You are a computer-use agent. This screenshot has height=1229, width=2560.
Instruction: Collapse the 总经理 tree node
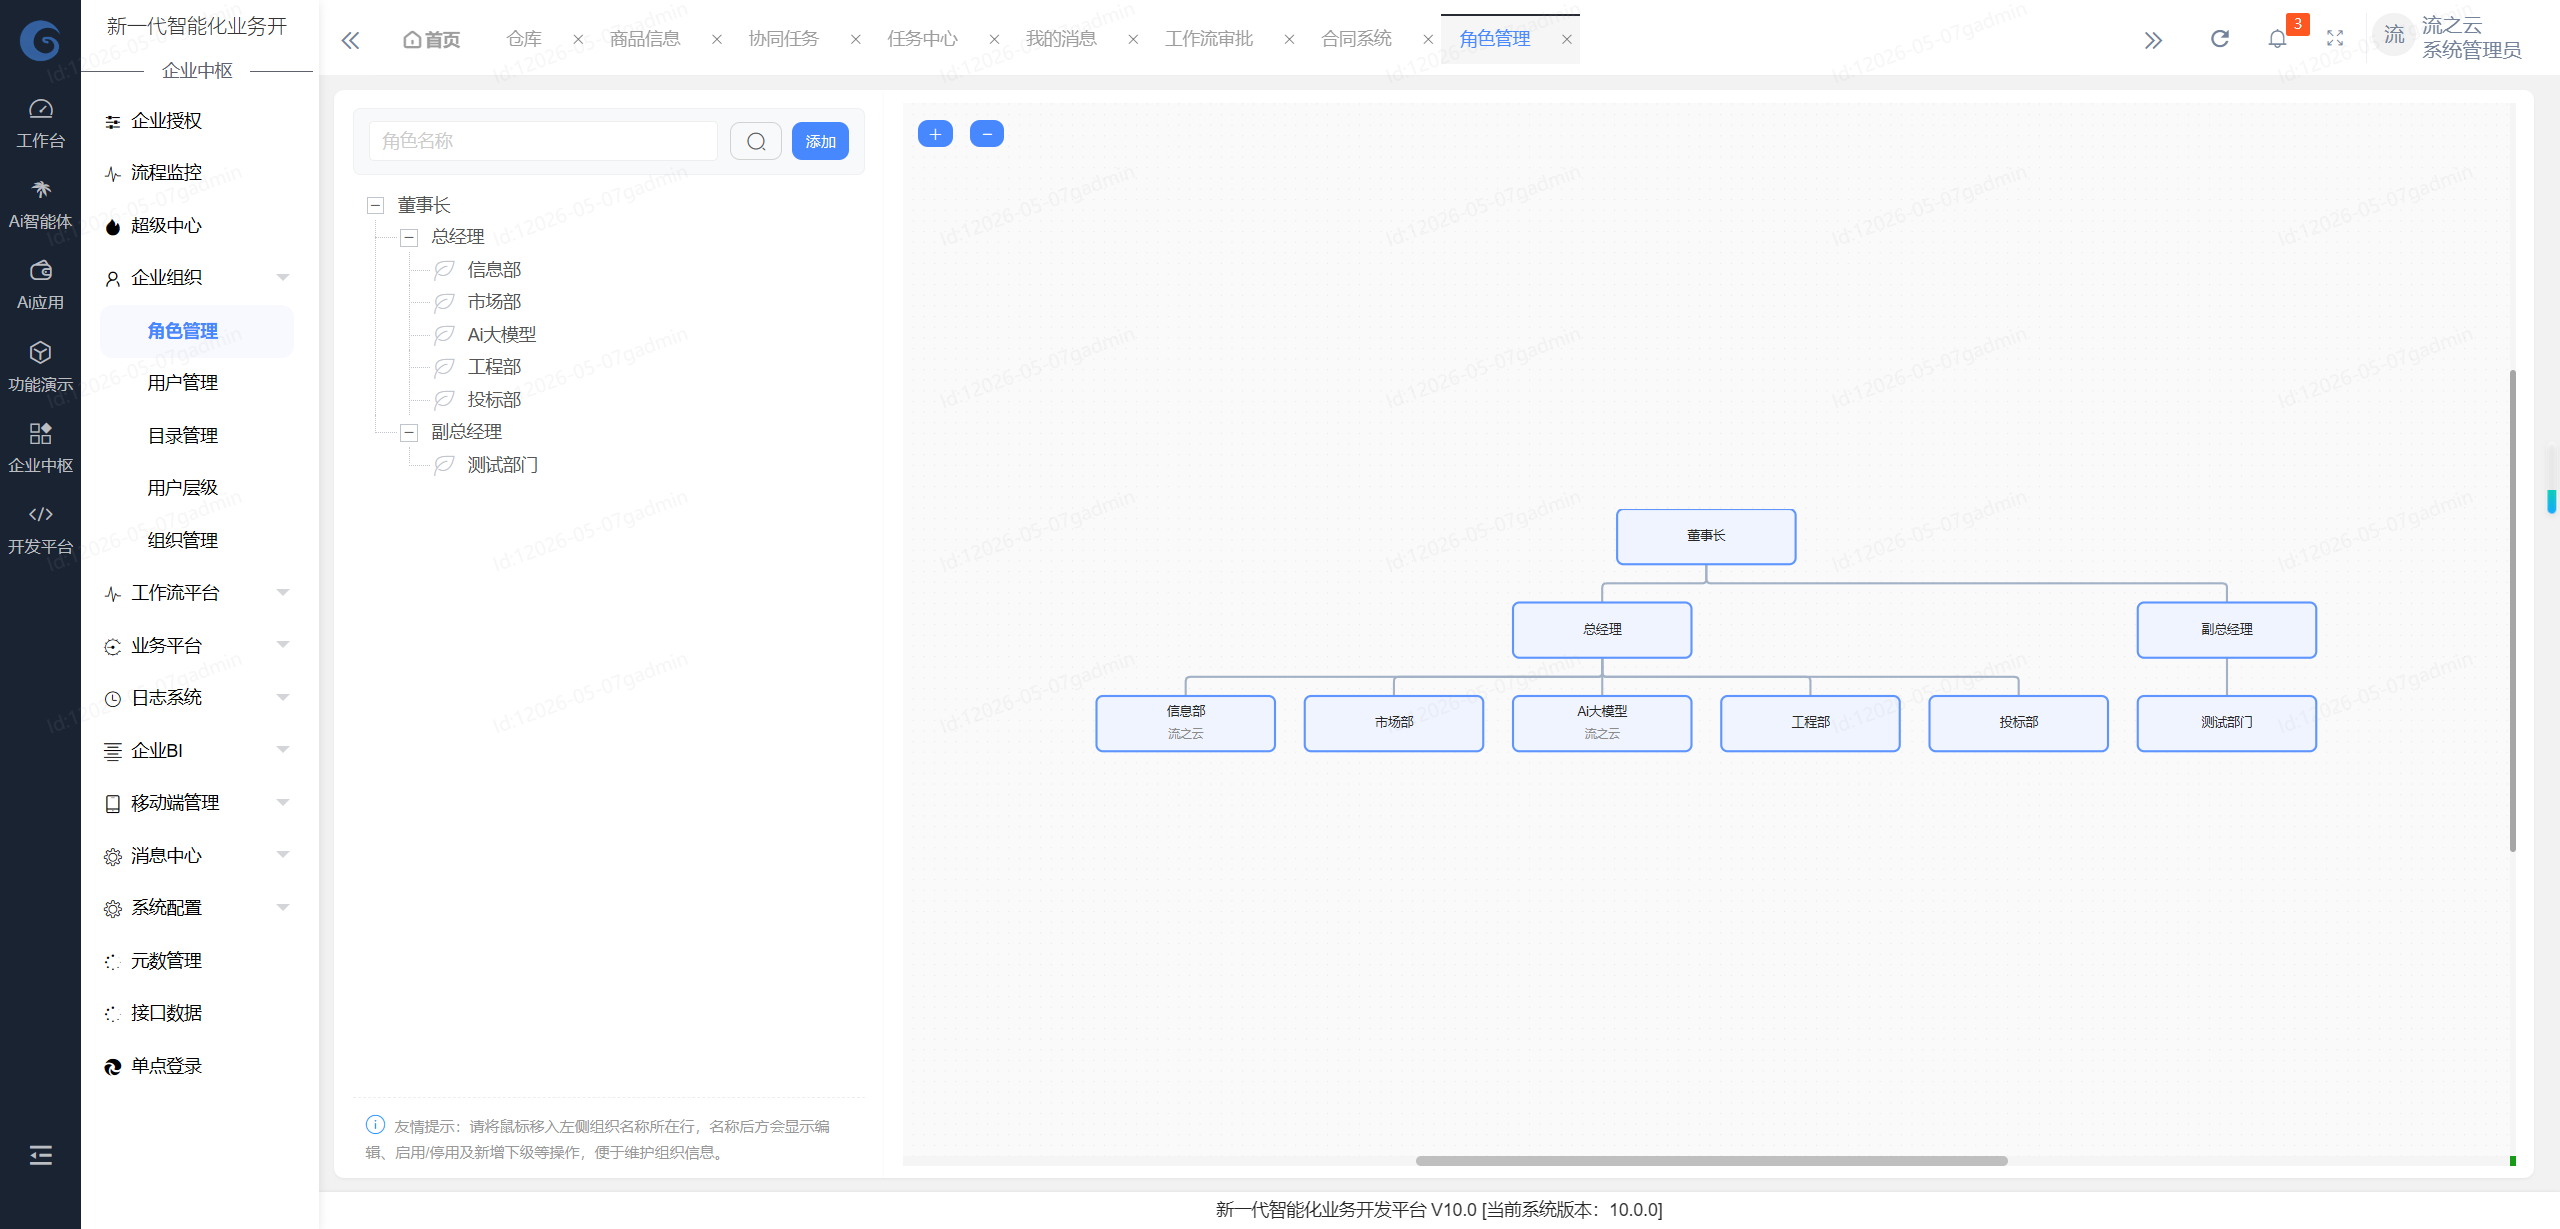[x=409, y=238]
